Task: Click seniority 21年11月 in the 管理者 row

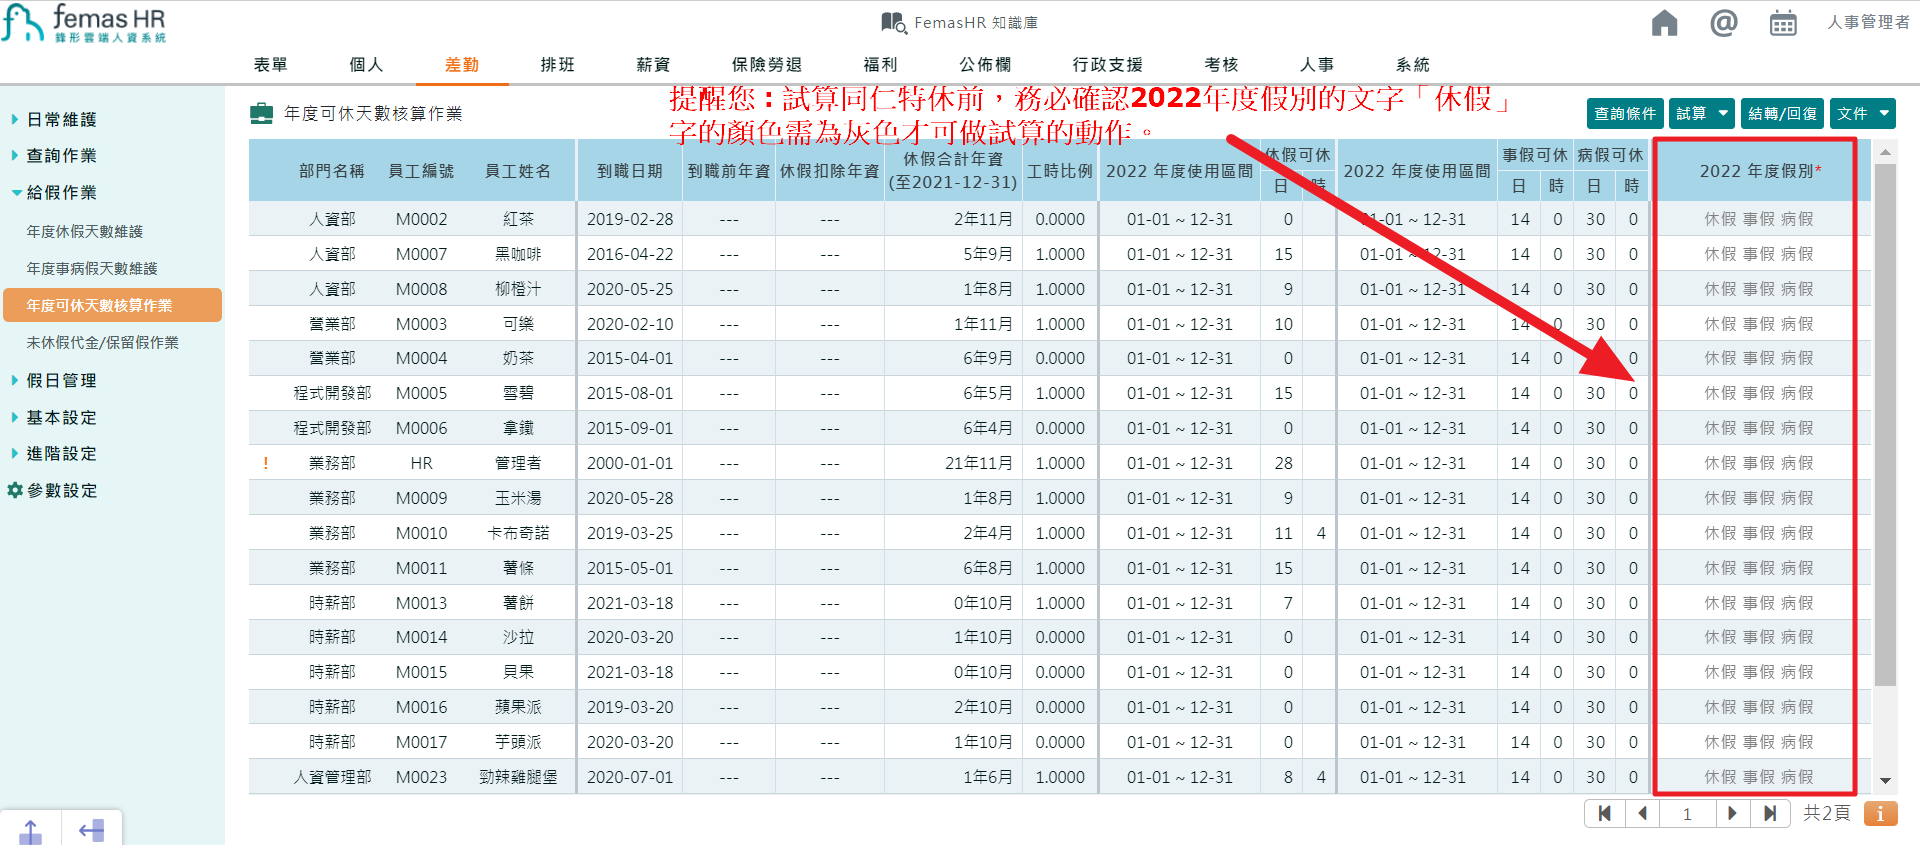Action: (x=979, y=463)
